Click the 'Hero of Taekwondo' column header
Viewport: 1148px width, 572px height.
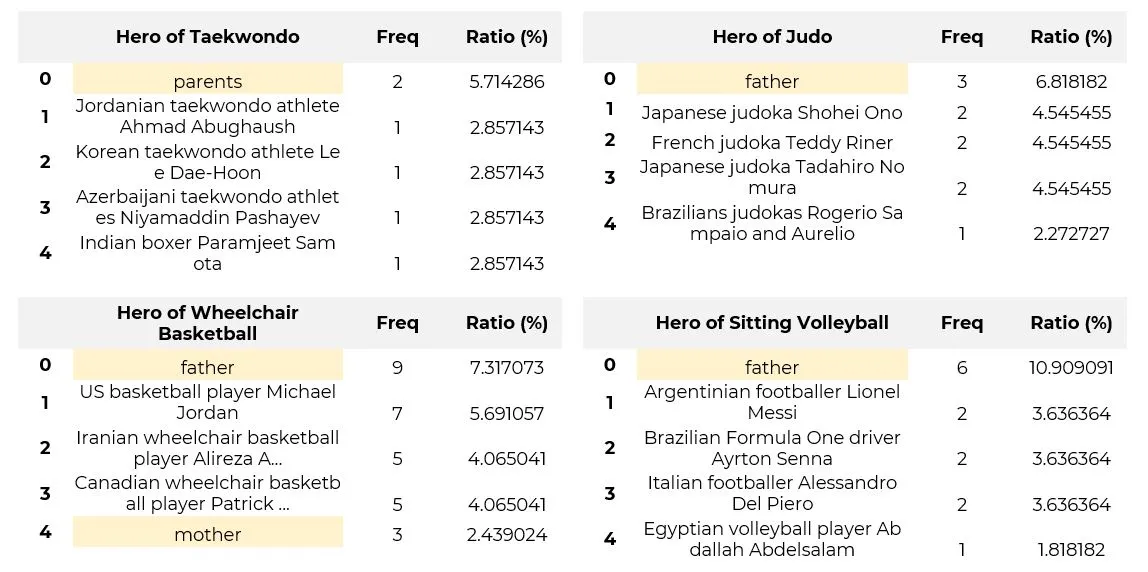click(x=207, y=37)
